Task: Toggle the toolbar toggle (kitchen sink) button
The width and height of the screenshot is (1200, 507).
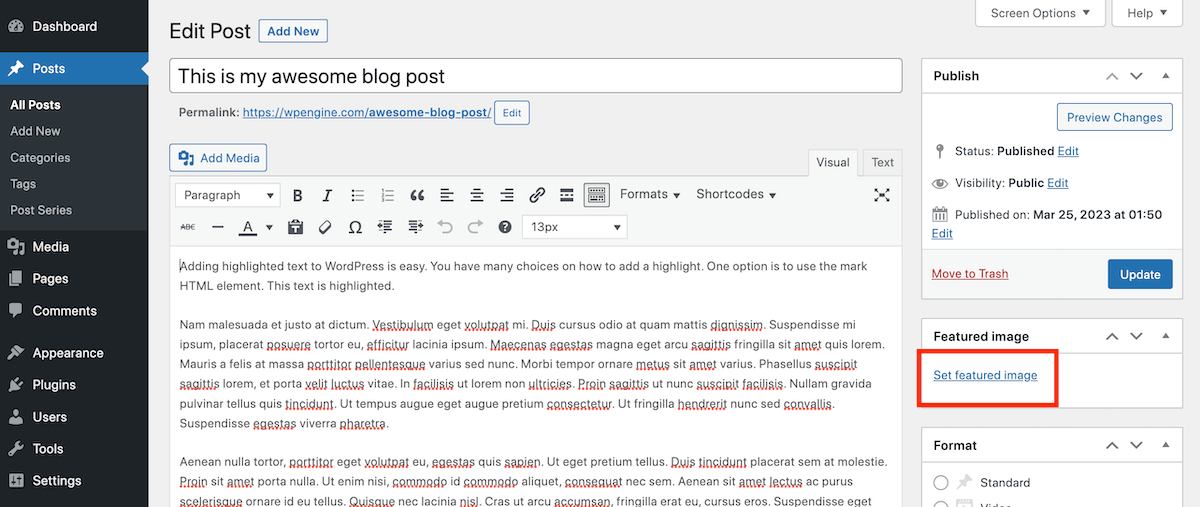Action: tap(596, 195)
